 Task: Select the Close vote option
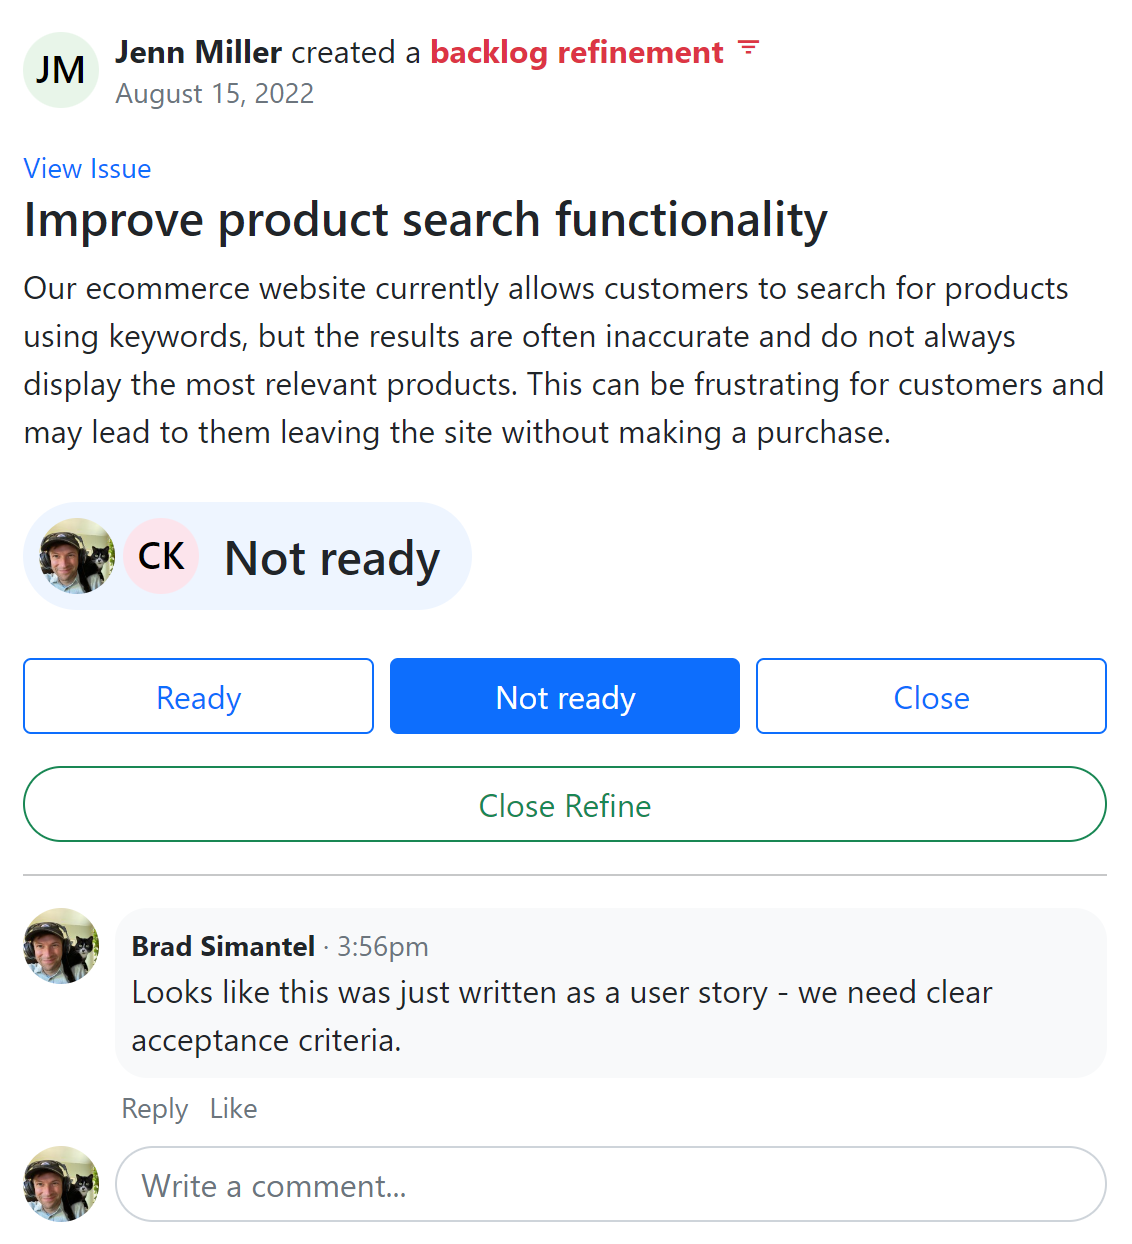tap(931, 696)
